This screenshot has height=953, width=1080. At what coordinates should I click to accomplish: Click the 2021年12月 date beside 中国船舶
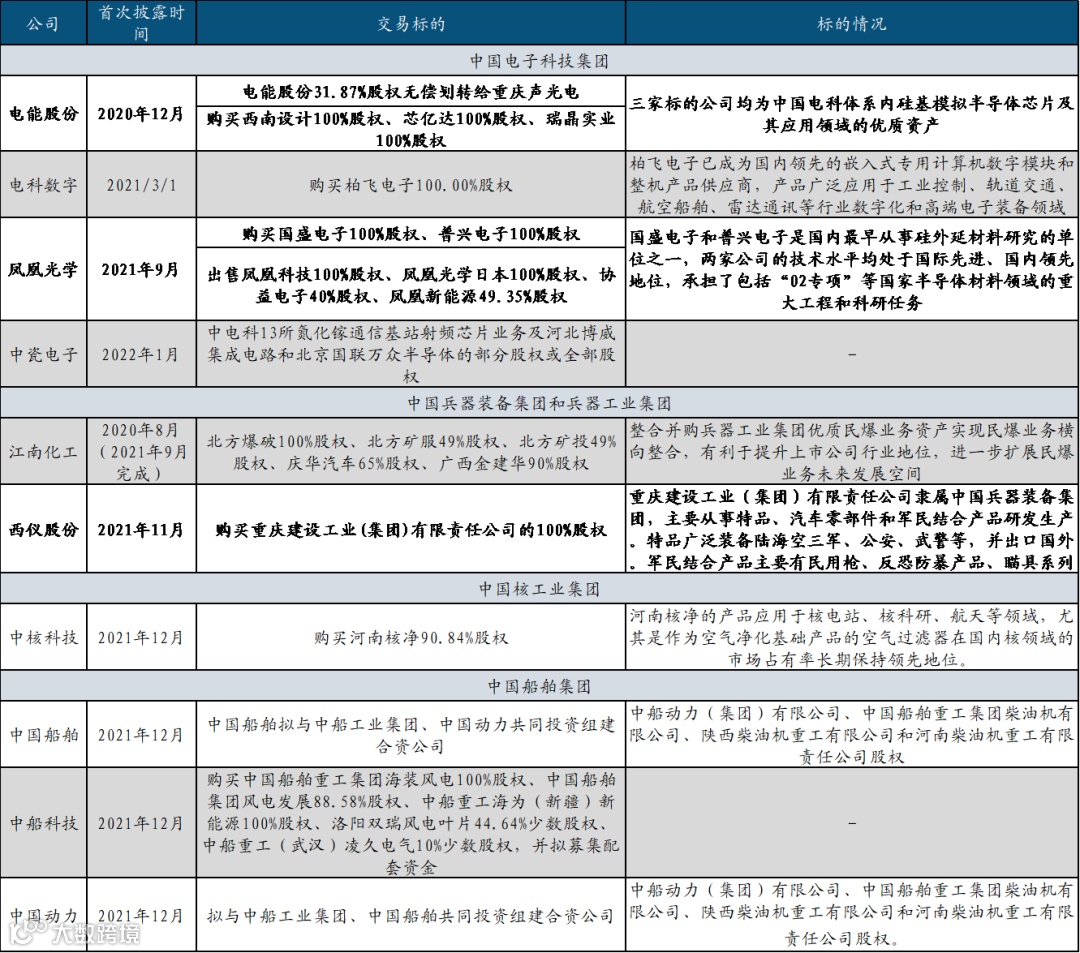(x=141, y=734)
